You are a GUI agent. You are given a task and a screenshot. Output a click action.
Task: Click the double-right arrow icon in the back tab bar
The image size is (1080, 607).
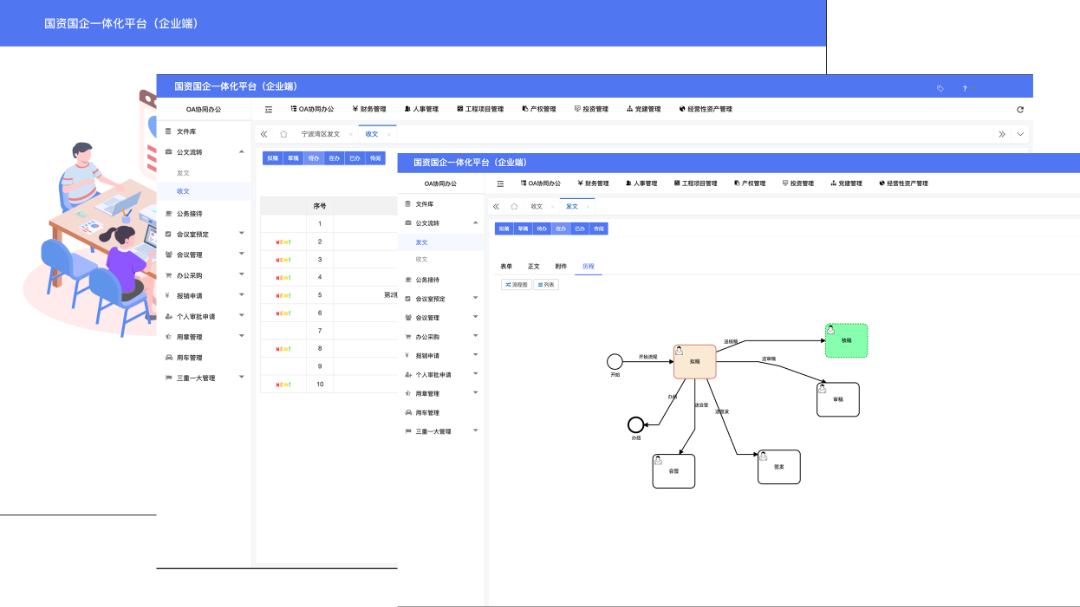click(x=1001, y=134)
